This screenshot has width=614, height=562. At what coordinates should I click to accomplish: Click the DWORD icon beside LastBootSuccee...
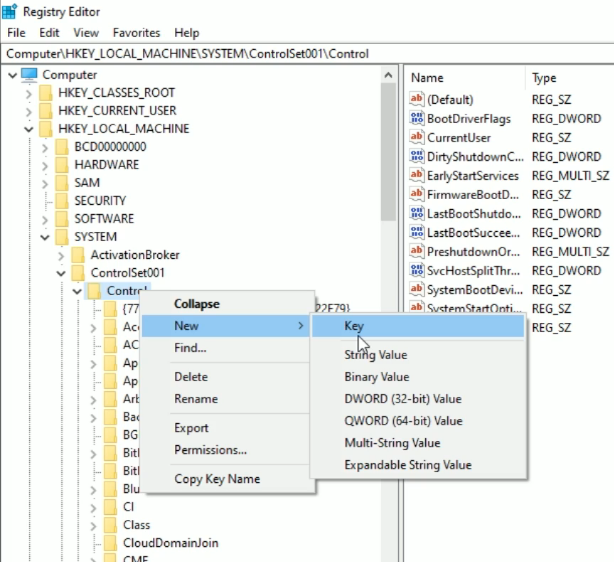coord(417,232)
